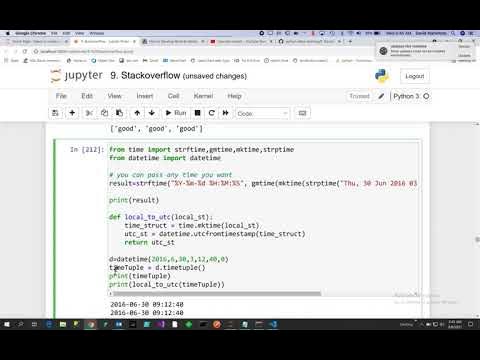Click the horizontal scrollbar under the code cell

(217, 294)
